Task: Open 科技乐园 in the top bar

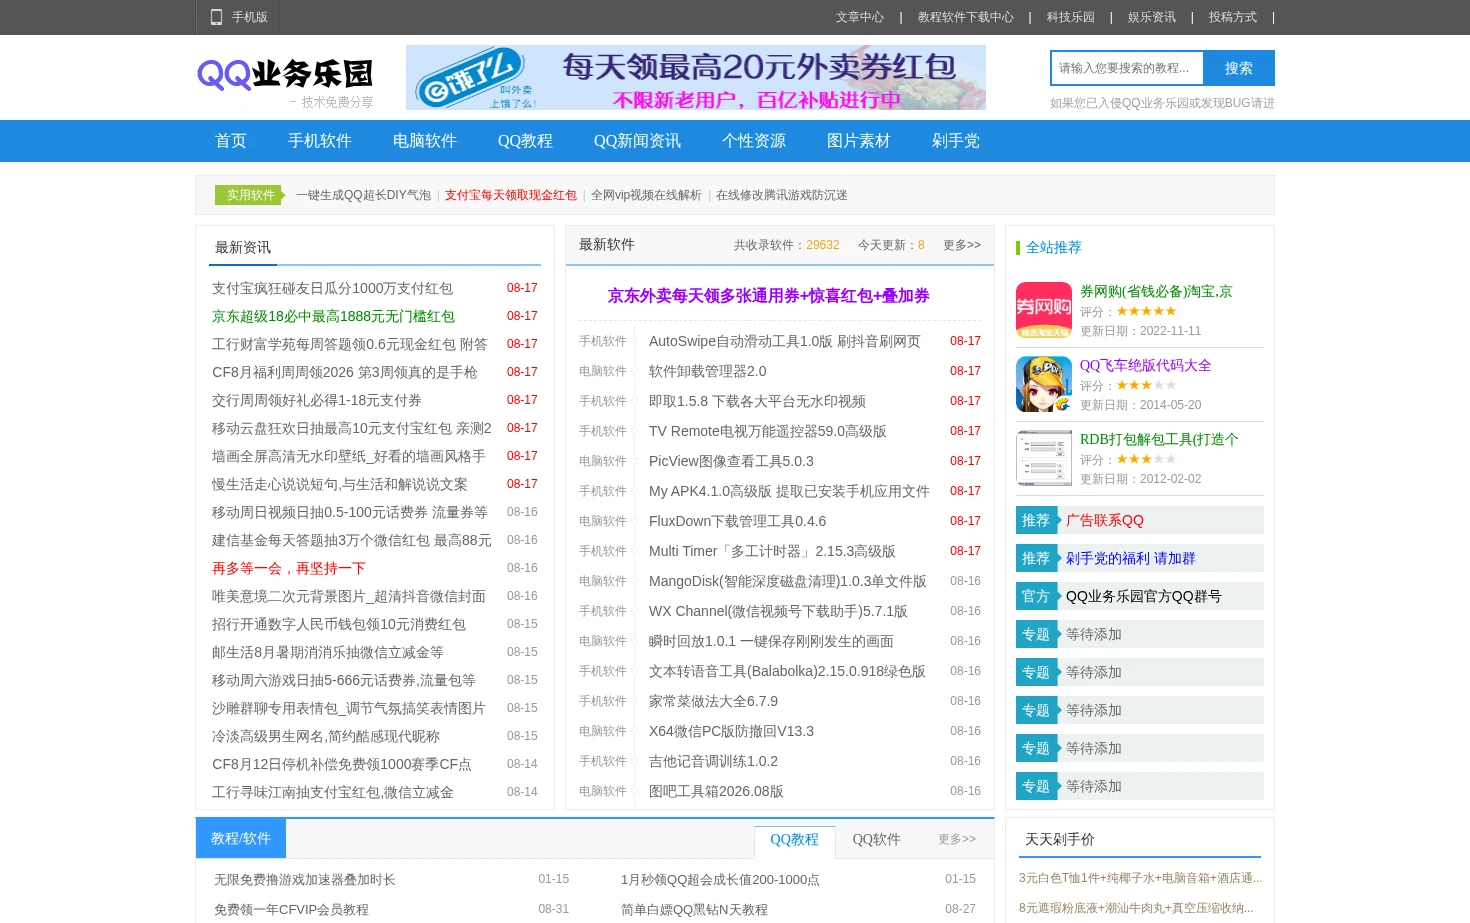Action: coord(1071,17)
